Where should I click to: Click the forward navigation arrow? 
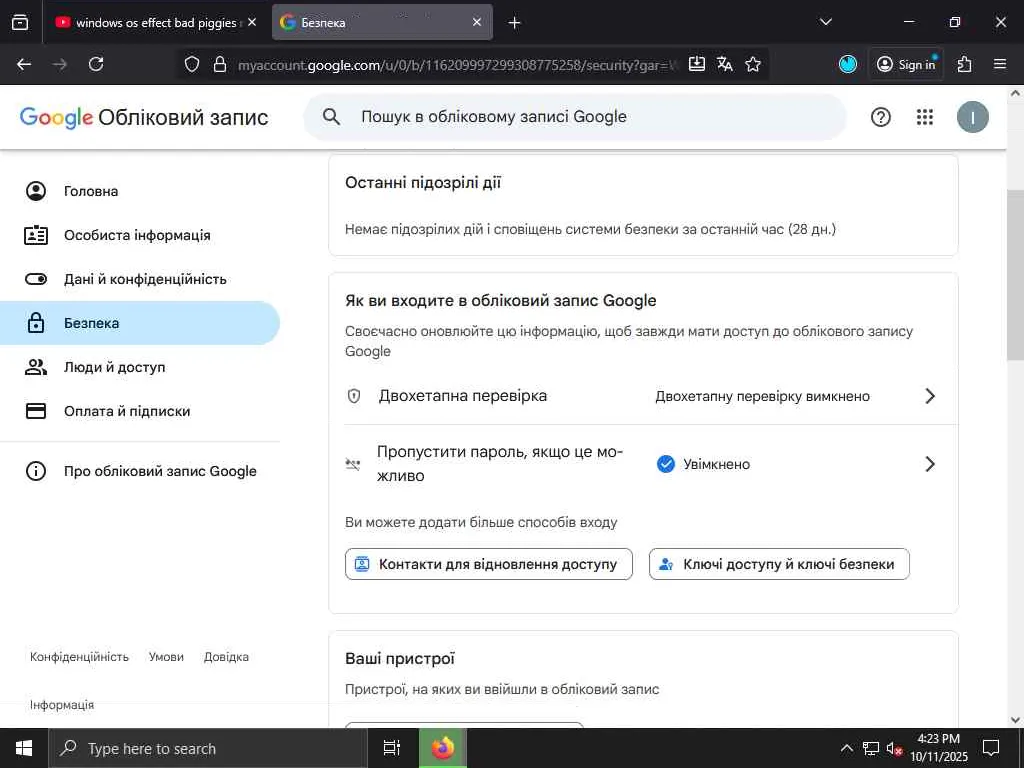[x=60, y=64]
